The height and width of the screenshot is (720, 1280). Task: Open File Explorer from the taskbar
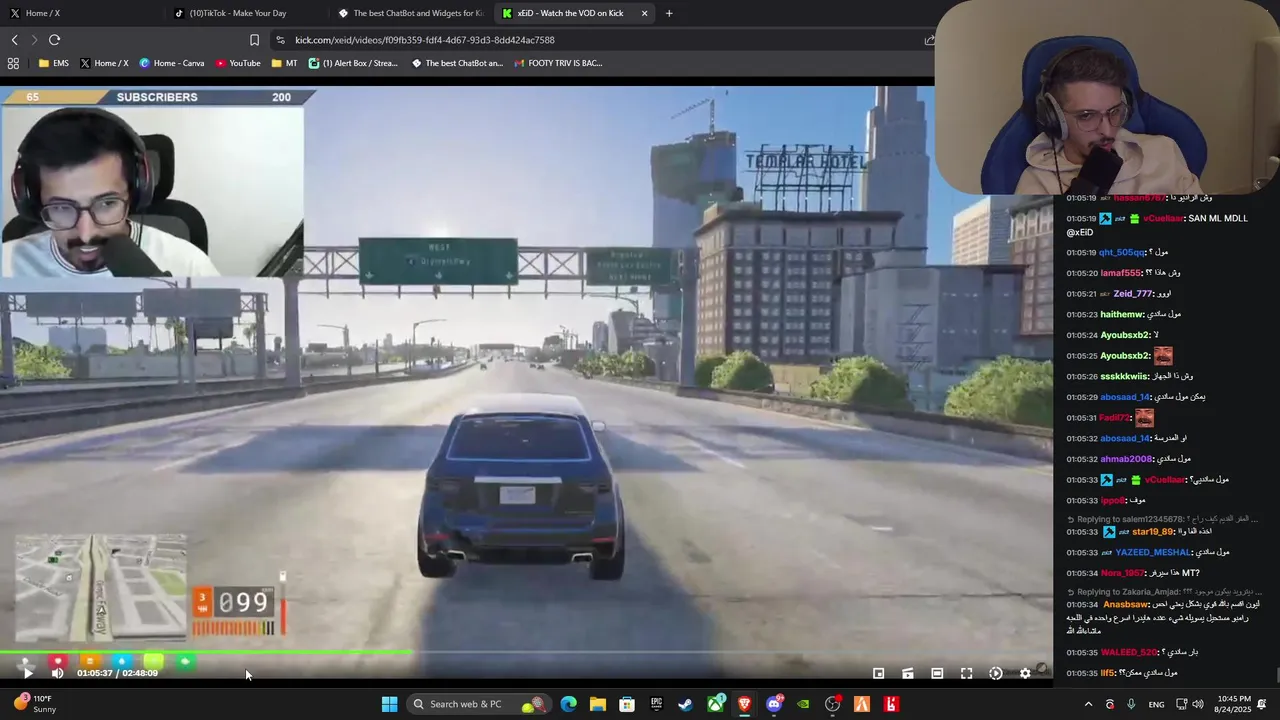(597, 704)
